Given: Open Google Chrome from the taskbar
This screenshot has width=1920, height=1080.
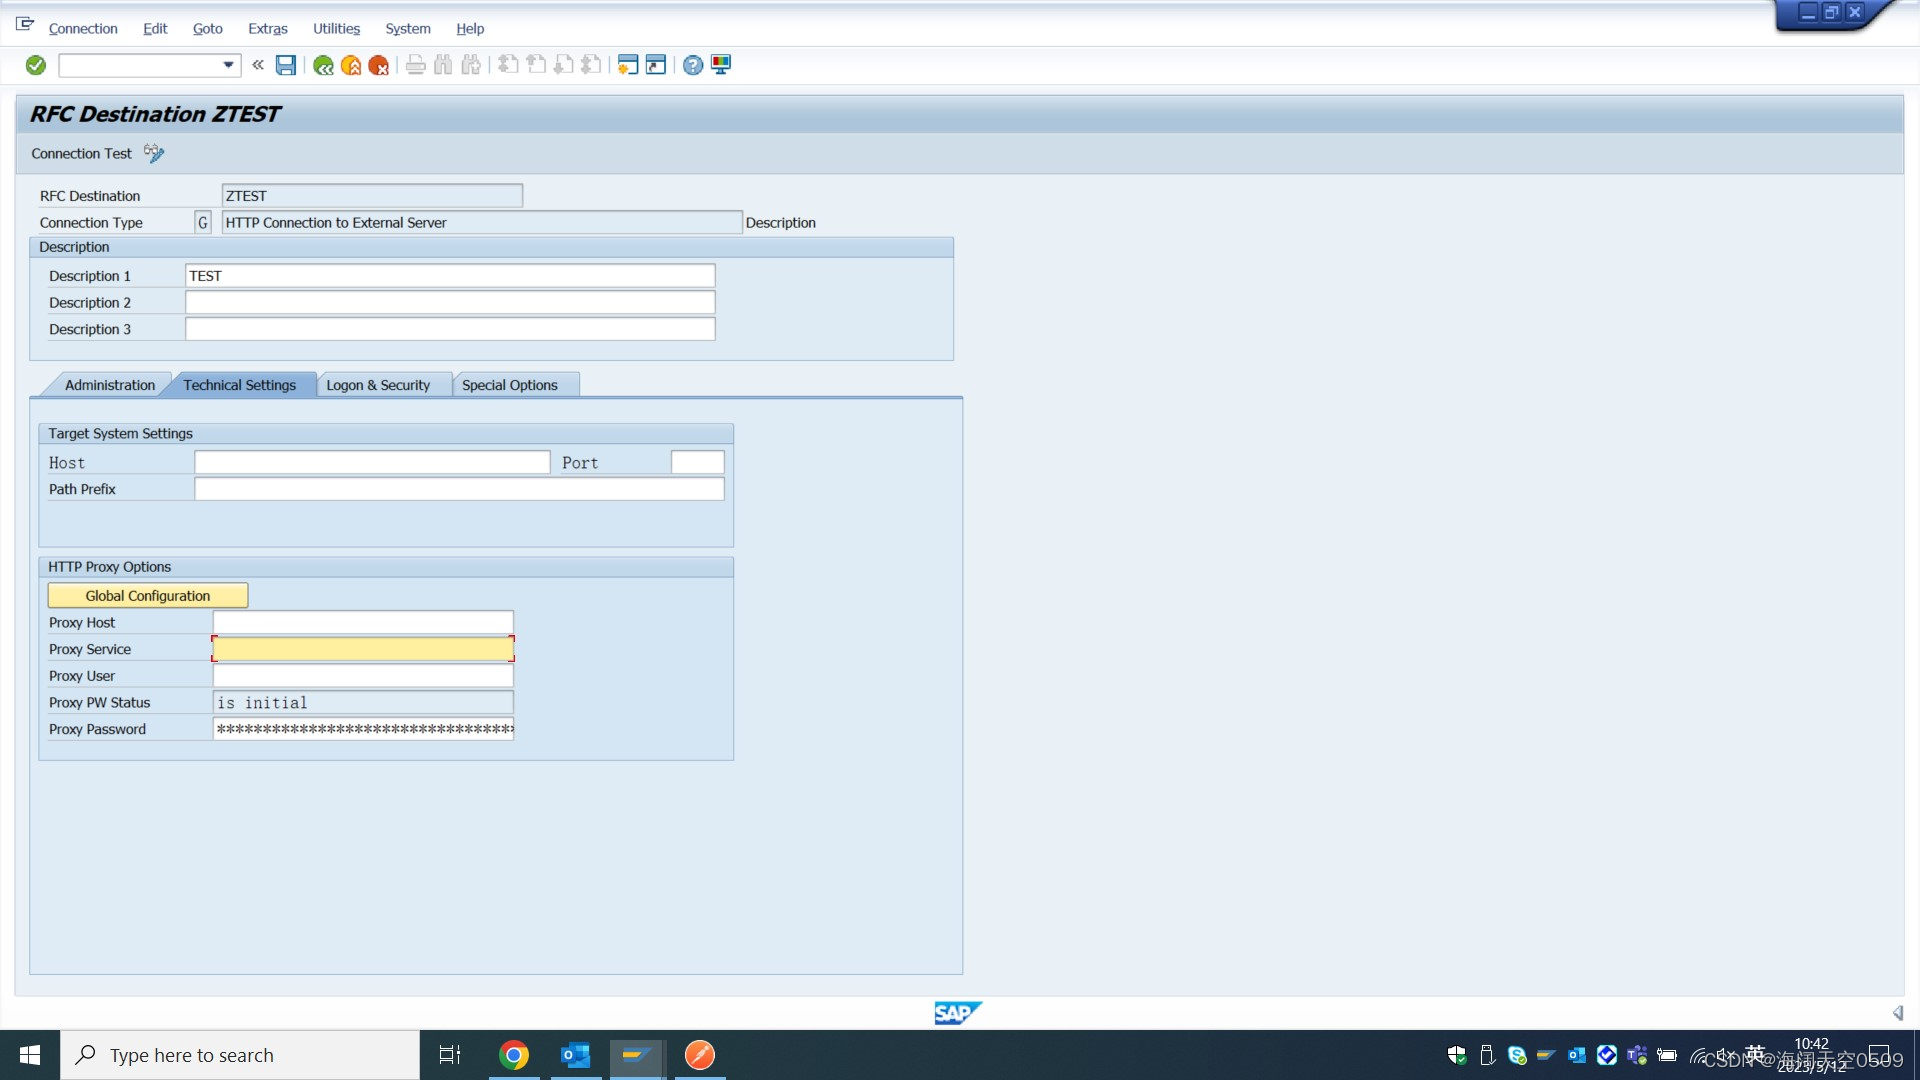Looking at the screenshot, I should (513, 1054).
